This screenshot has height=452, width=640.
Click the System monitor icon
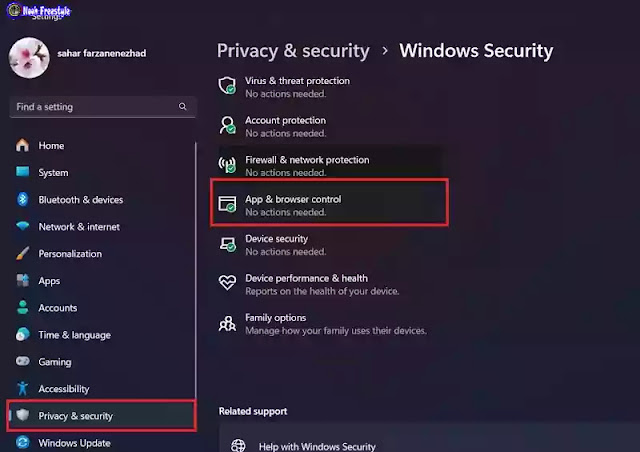click(x=22, y=171)
